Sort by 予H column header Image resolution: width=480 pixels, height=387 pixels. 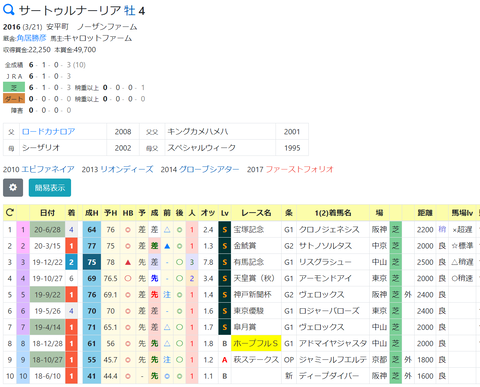[111, 213]
